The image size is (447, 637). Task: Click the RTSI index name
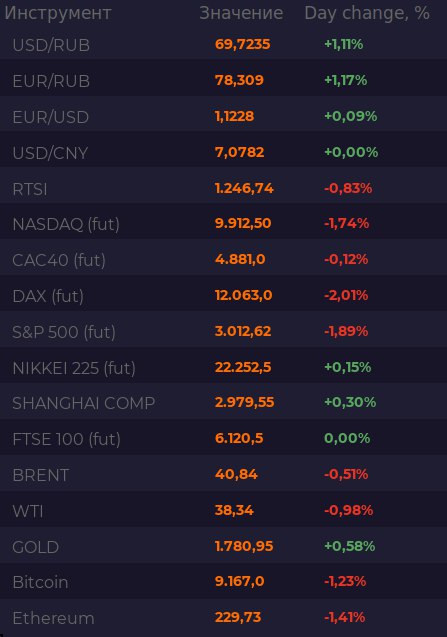30,189
